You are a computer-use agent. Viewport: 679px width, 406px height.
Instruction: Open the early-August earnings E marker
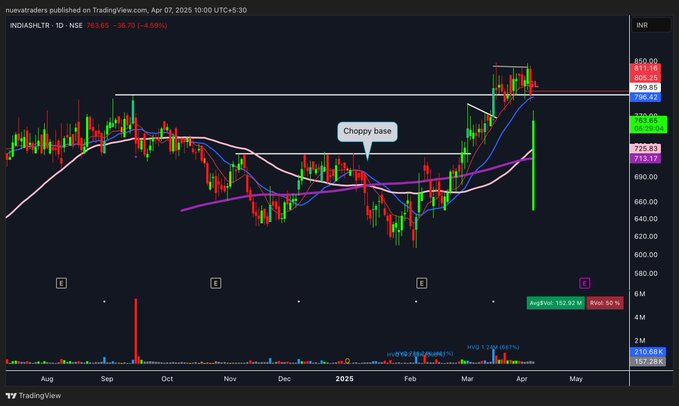[61, 284]
